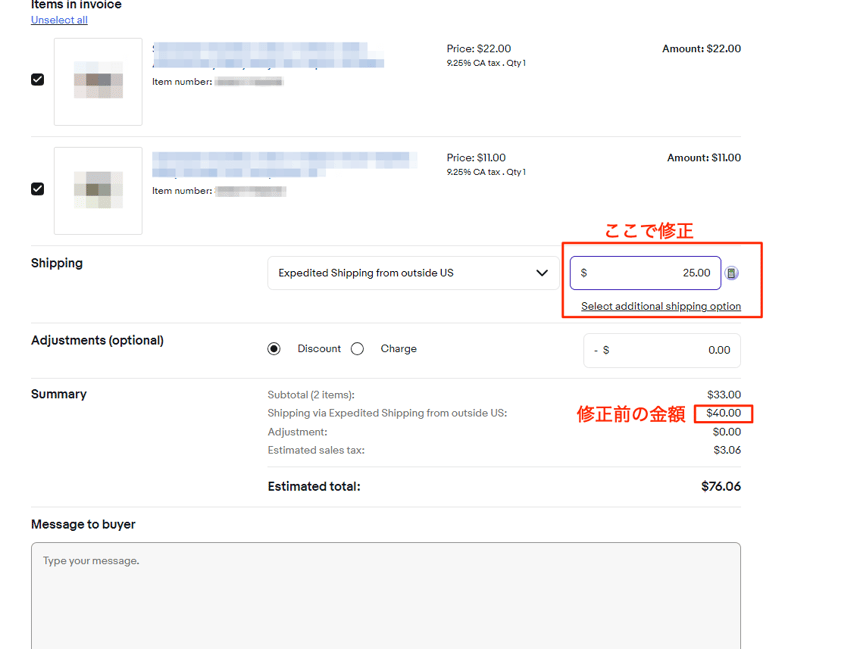The width and height of the screenshot is (860, 649).
Task: Click inside the Message to buyer textbox
Action: point(386,595)
